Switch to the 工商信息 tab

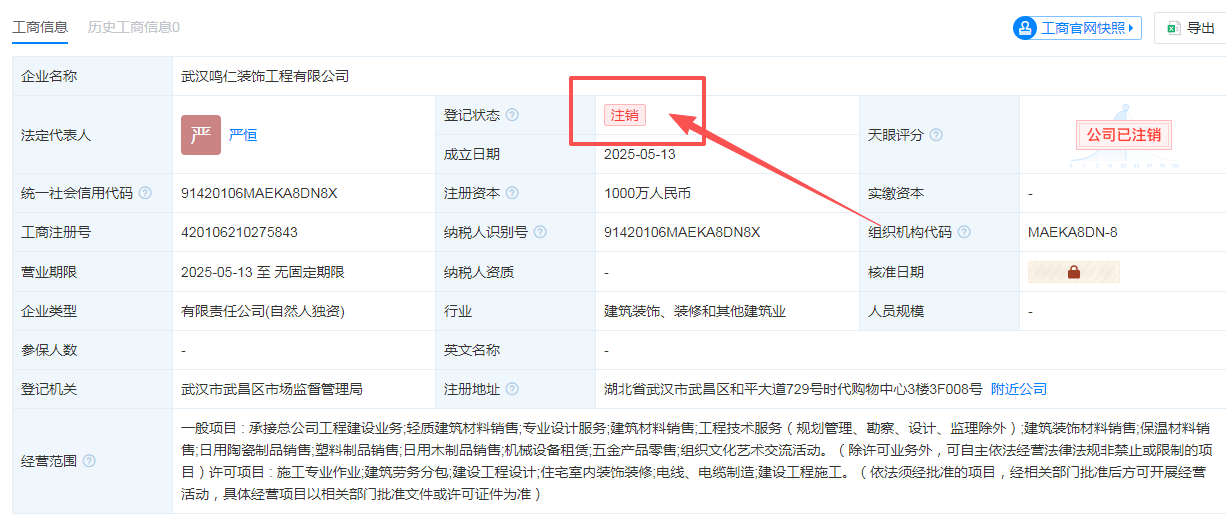40,27
